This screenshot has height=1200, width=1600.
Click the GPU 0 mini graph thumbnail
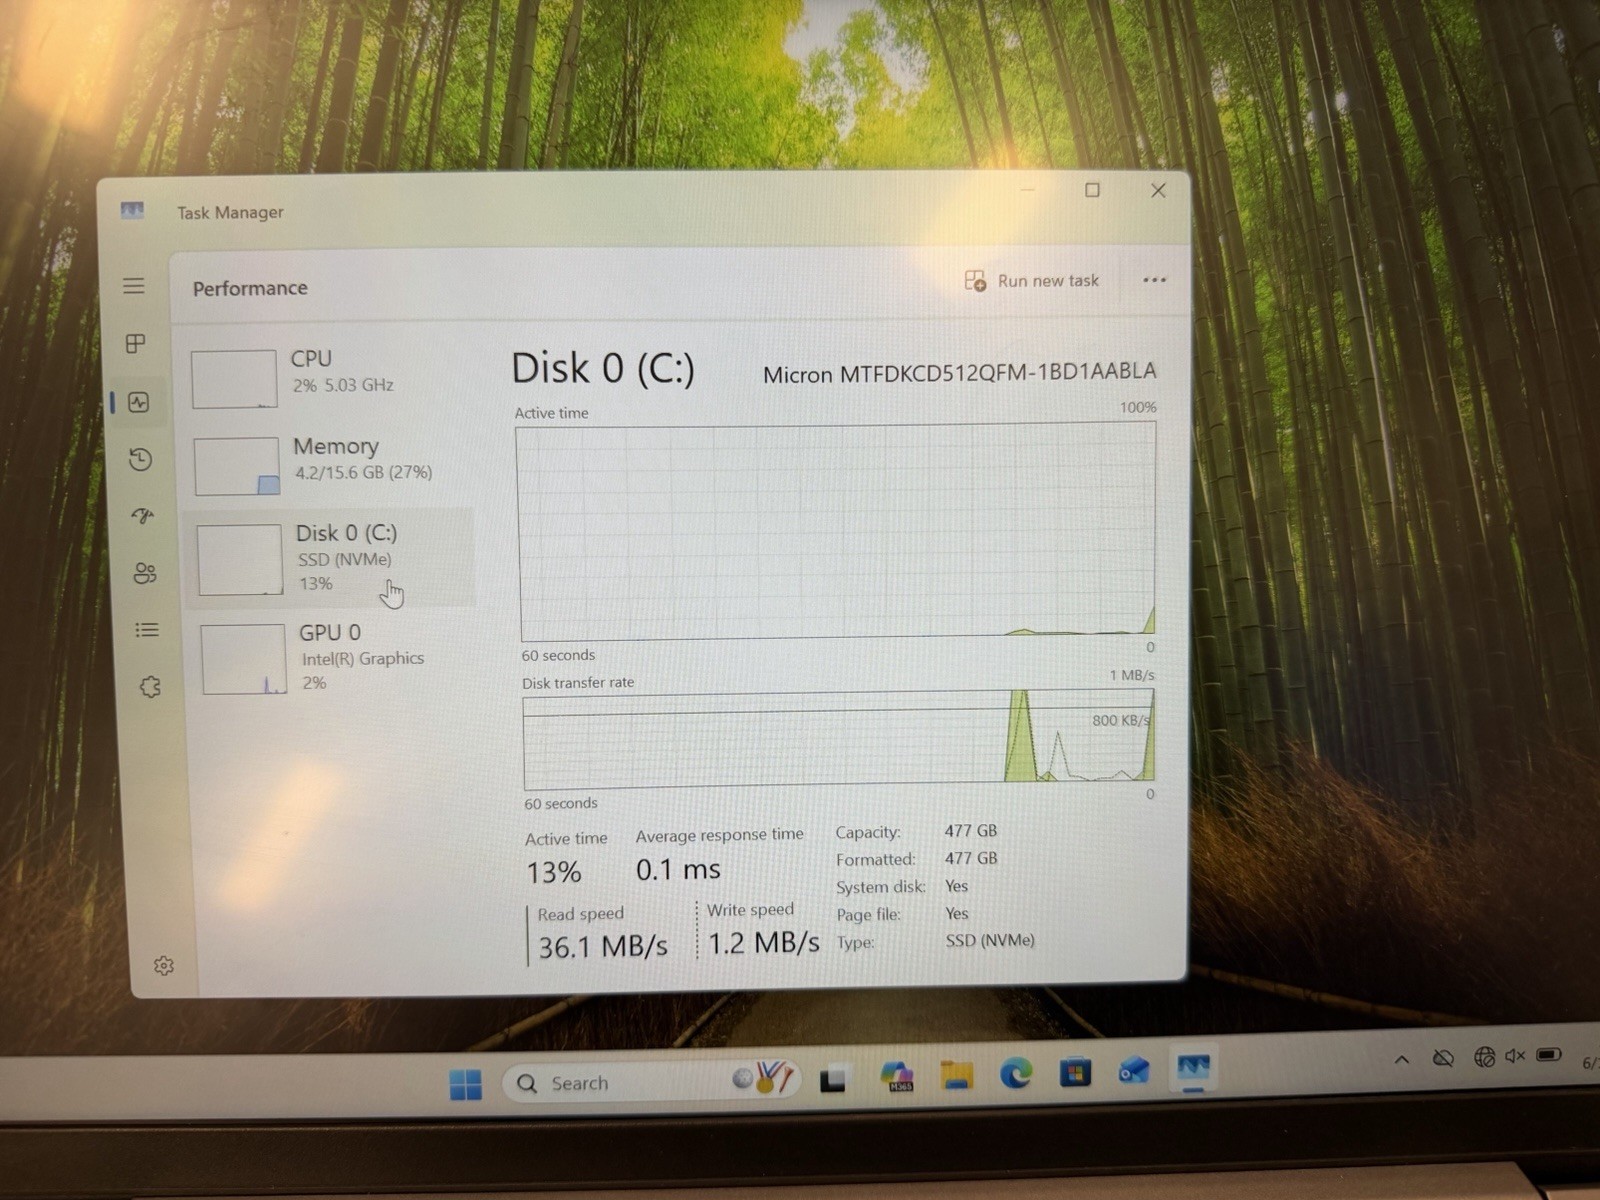pyautogui.click(x=244, y=659)
